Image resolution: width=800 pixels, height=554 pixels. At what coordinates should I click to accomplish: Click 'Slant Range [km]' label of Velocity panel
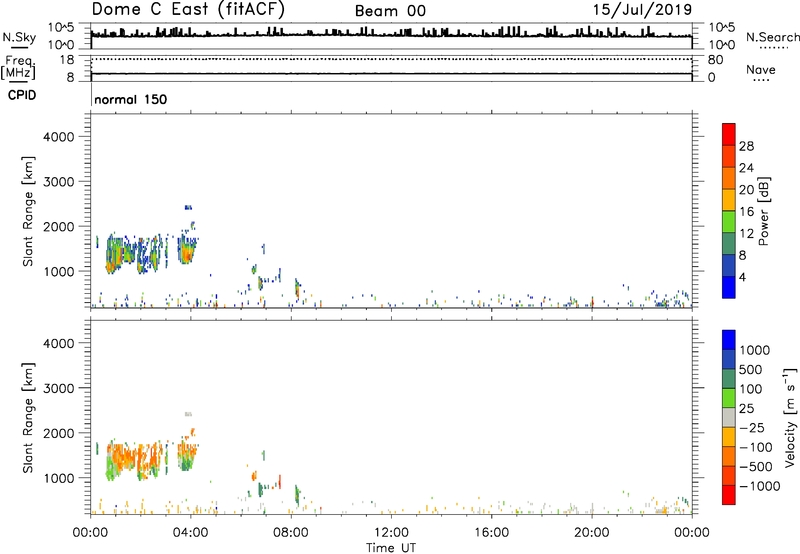click(28, 417)
